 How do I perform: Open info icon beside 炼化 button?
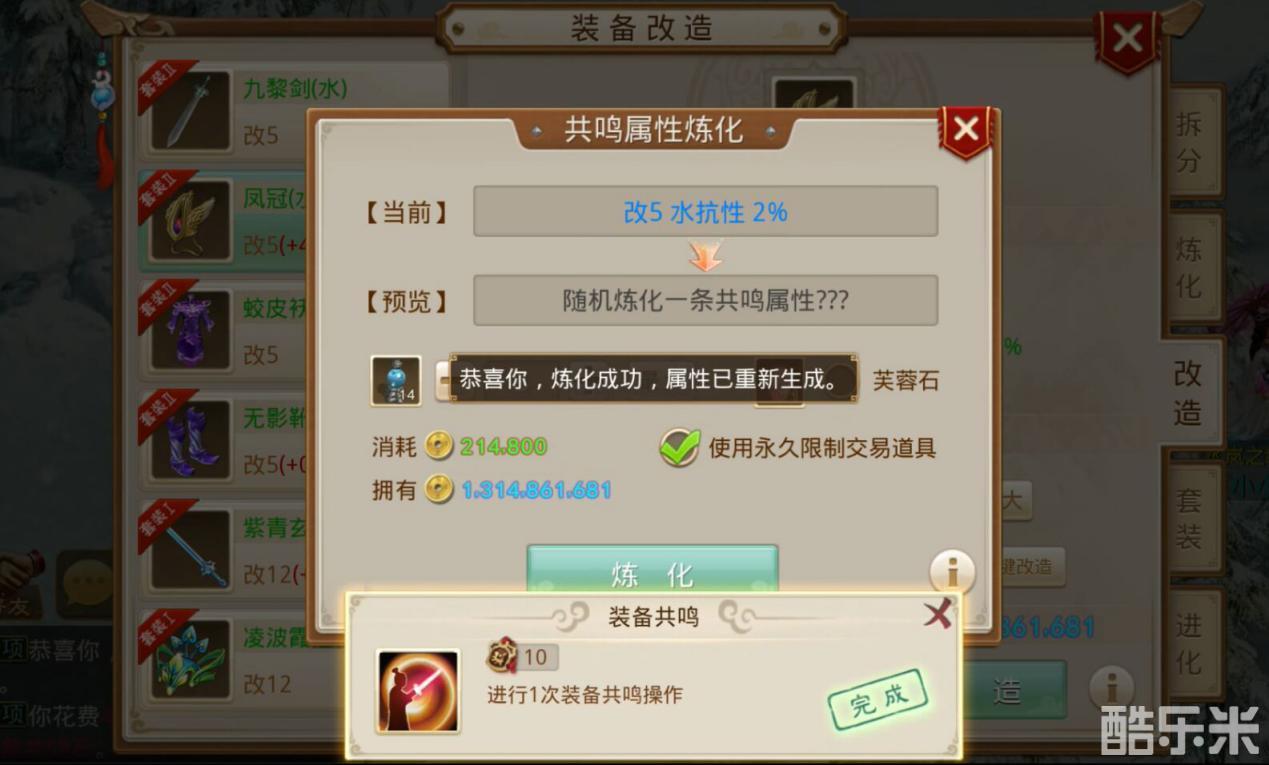pyautogui.click(x=952, y=572)
